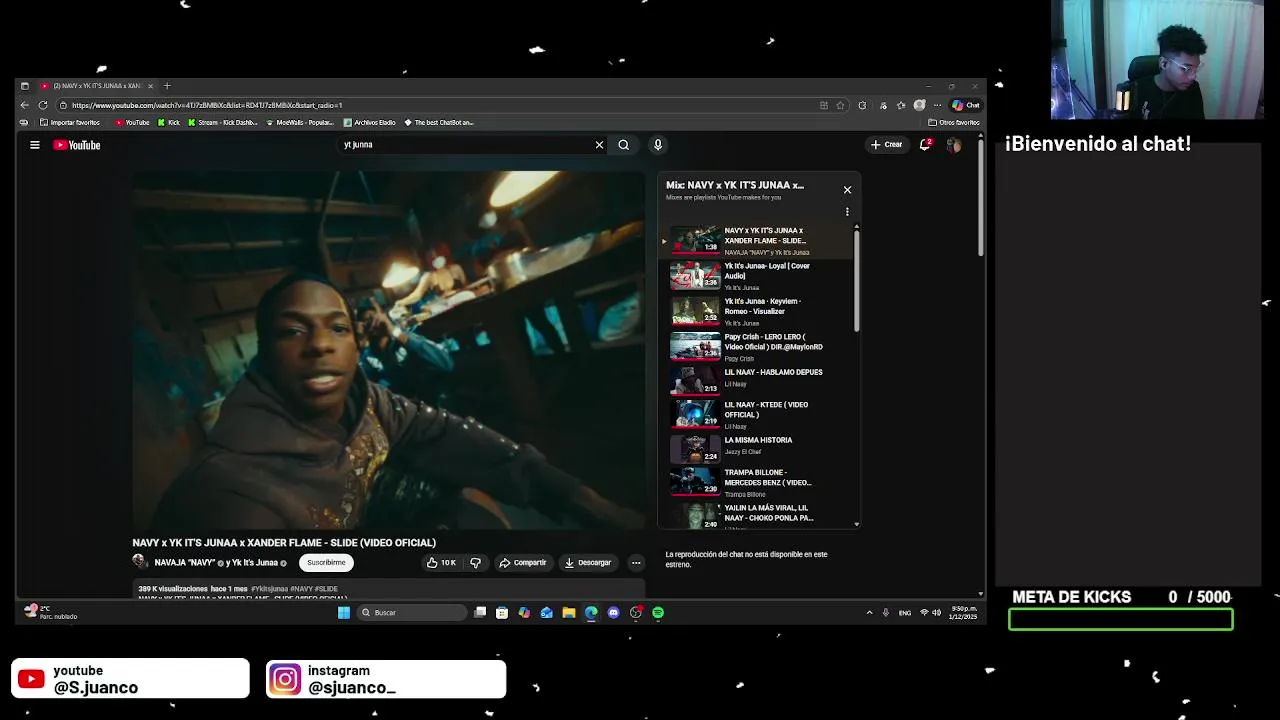1280x720 pixels.
Task: Expand the Otros favoritos folder
Action: [x=954, y=123]
